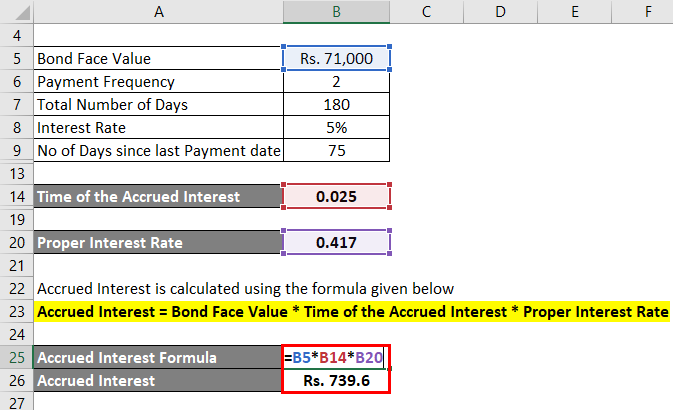Select the Payment Frequency value 2
The width and height of the screenshot is (673, 410).
point(336,82)
